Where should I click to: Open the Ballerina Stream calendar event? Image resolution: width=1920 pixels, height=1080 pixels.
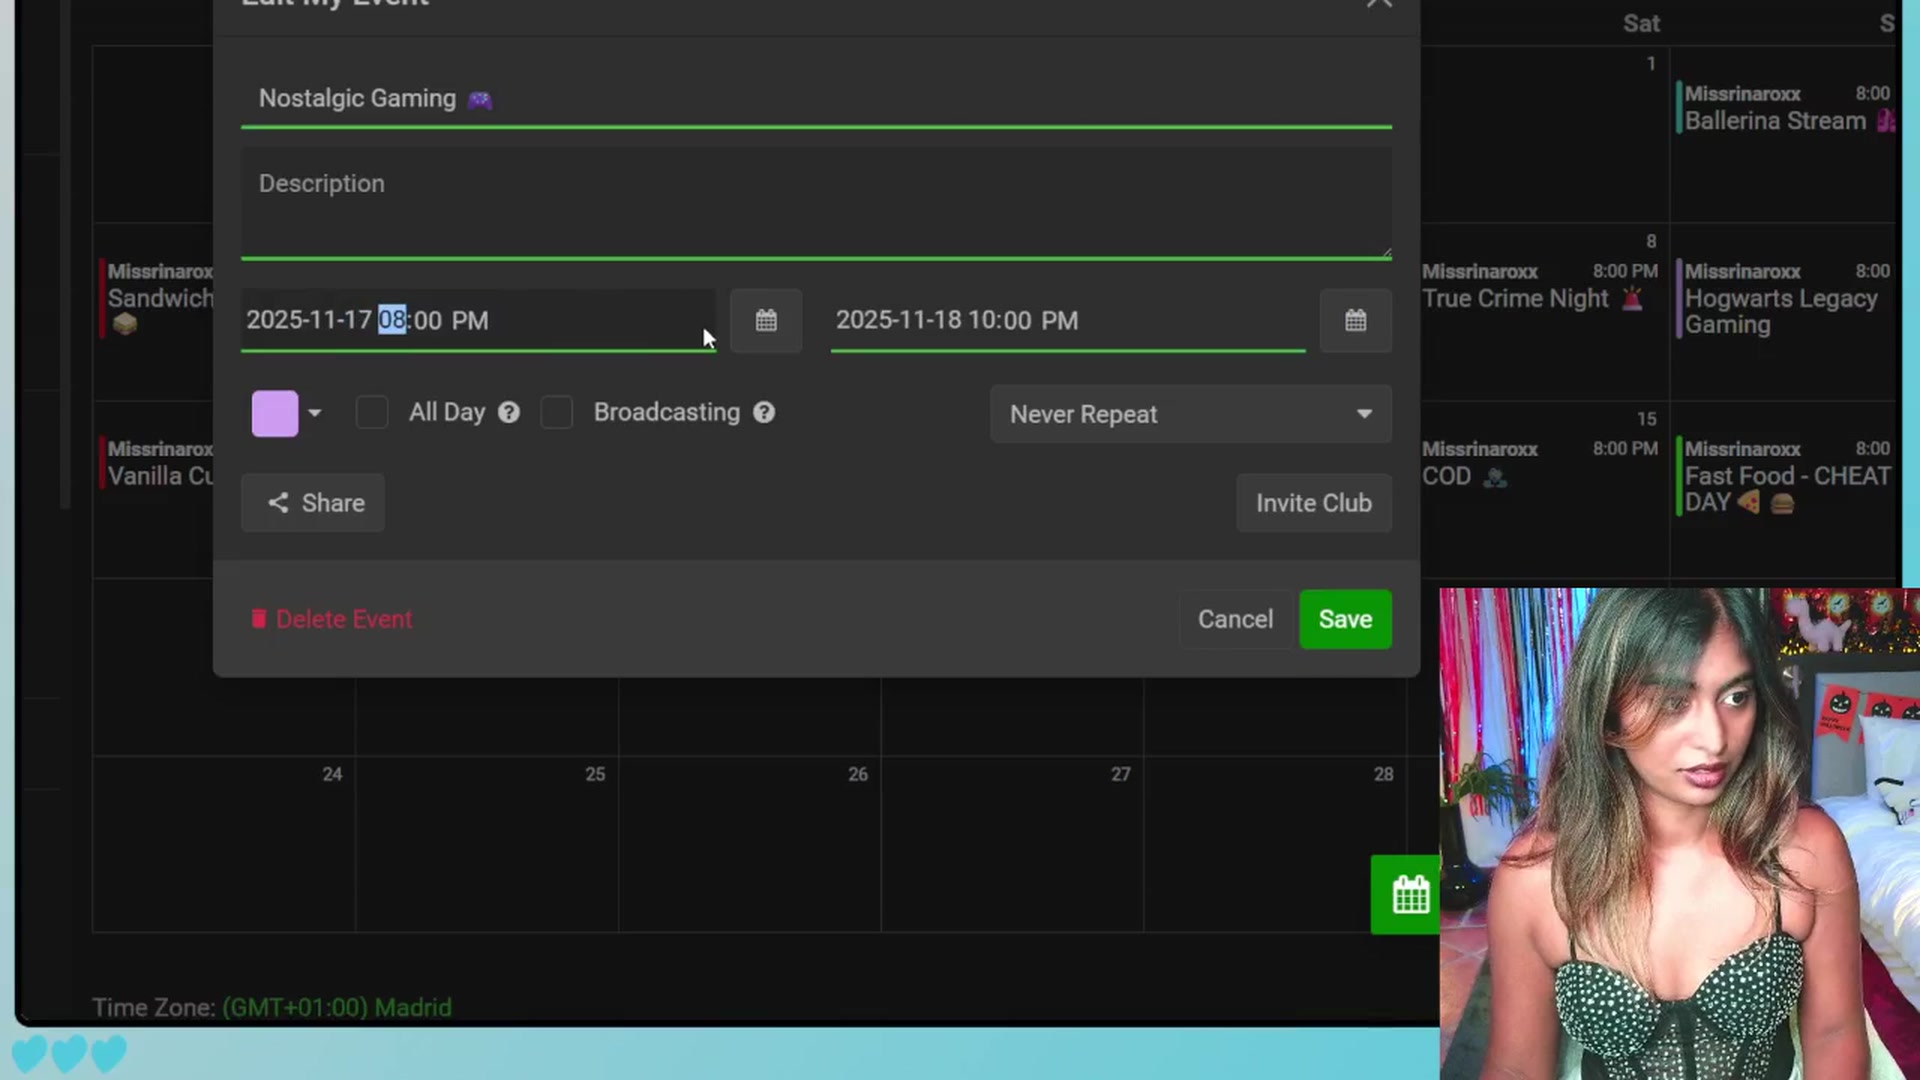(x=1787, y=108)
